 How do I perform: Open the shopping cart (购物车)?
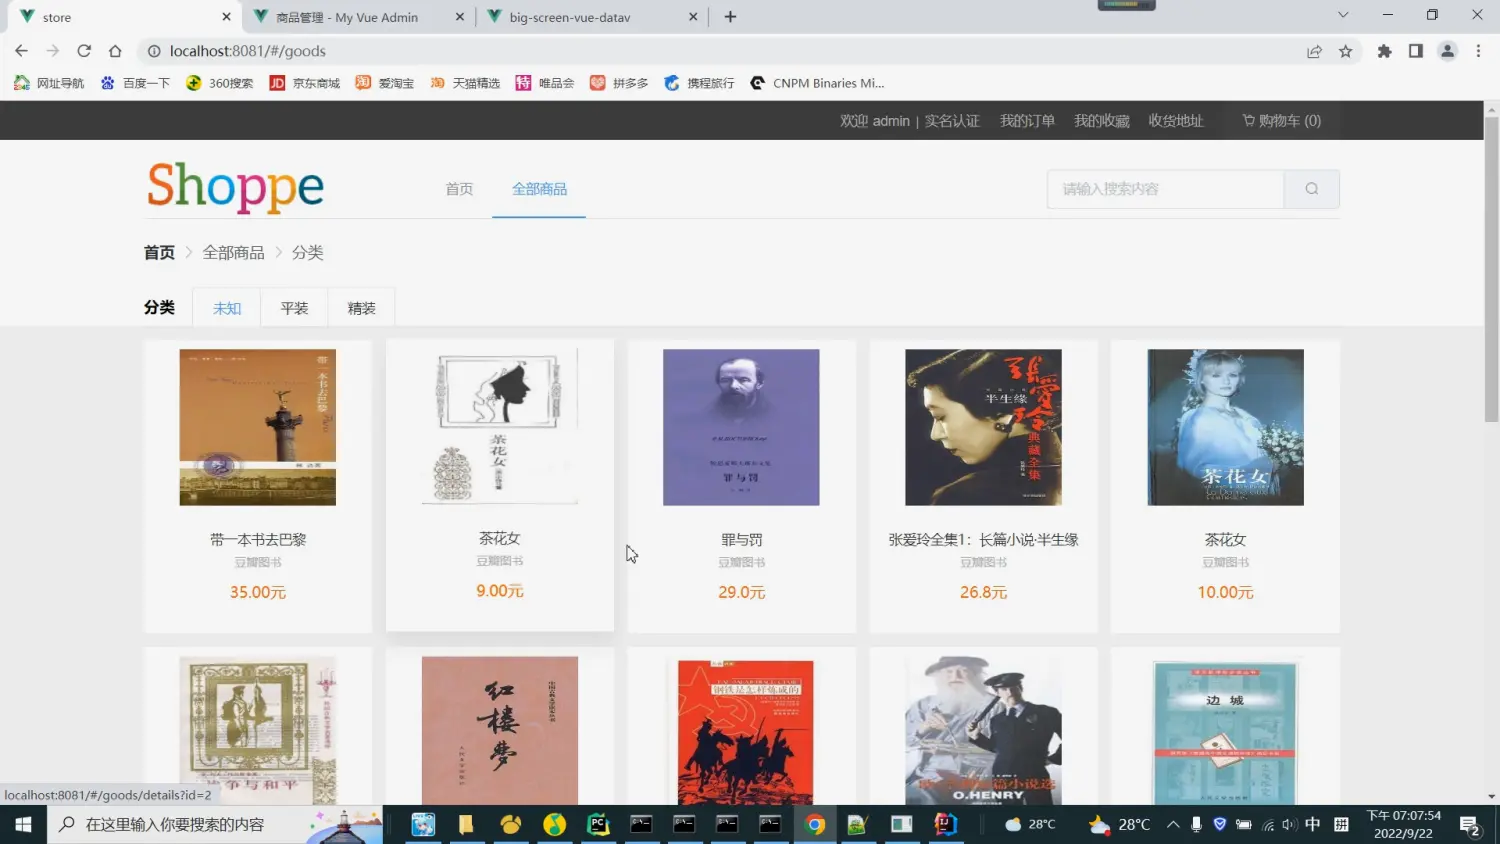tap(1281, 121)
